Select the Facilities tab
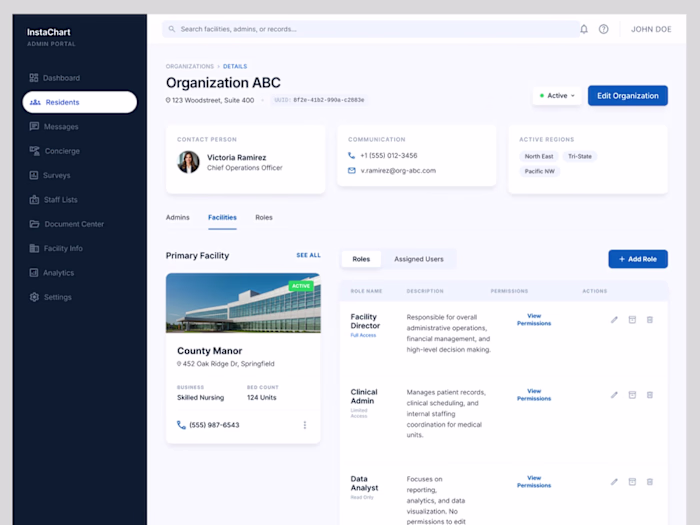The width and height of the screenshot is (700, 525). [x=222, y=217]
